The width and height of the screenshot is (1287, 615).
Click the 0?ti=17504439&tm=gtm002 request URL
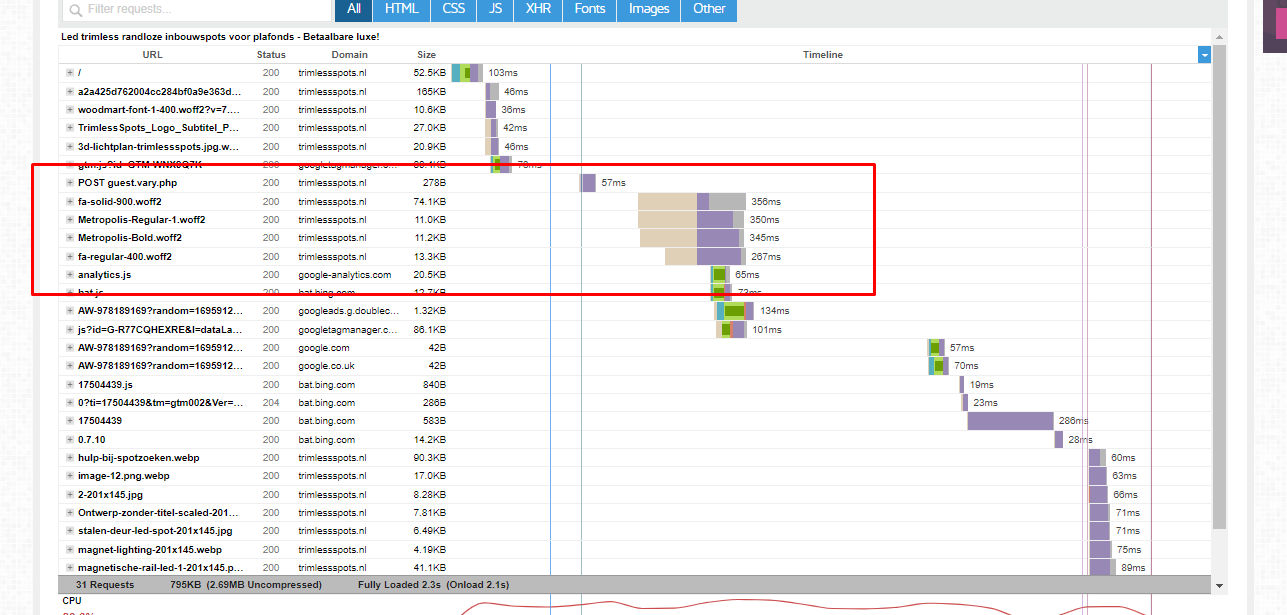[160, 402]
